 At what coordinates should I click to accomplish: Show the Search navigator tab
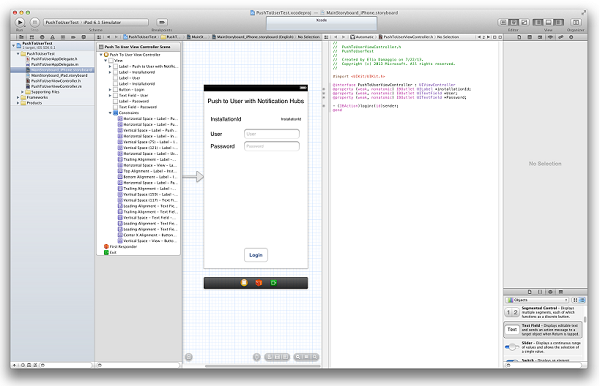coord(42,37)
